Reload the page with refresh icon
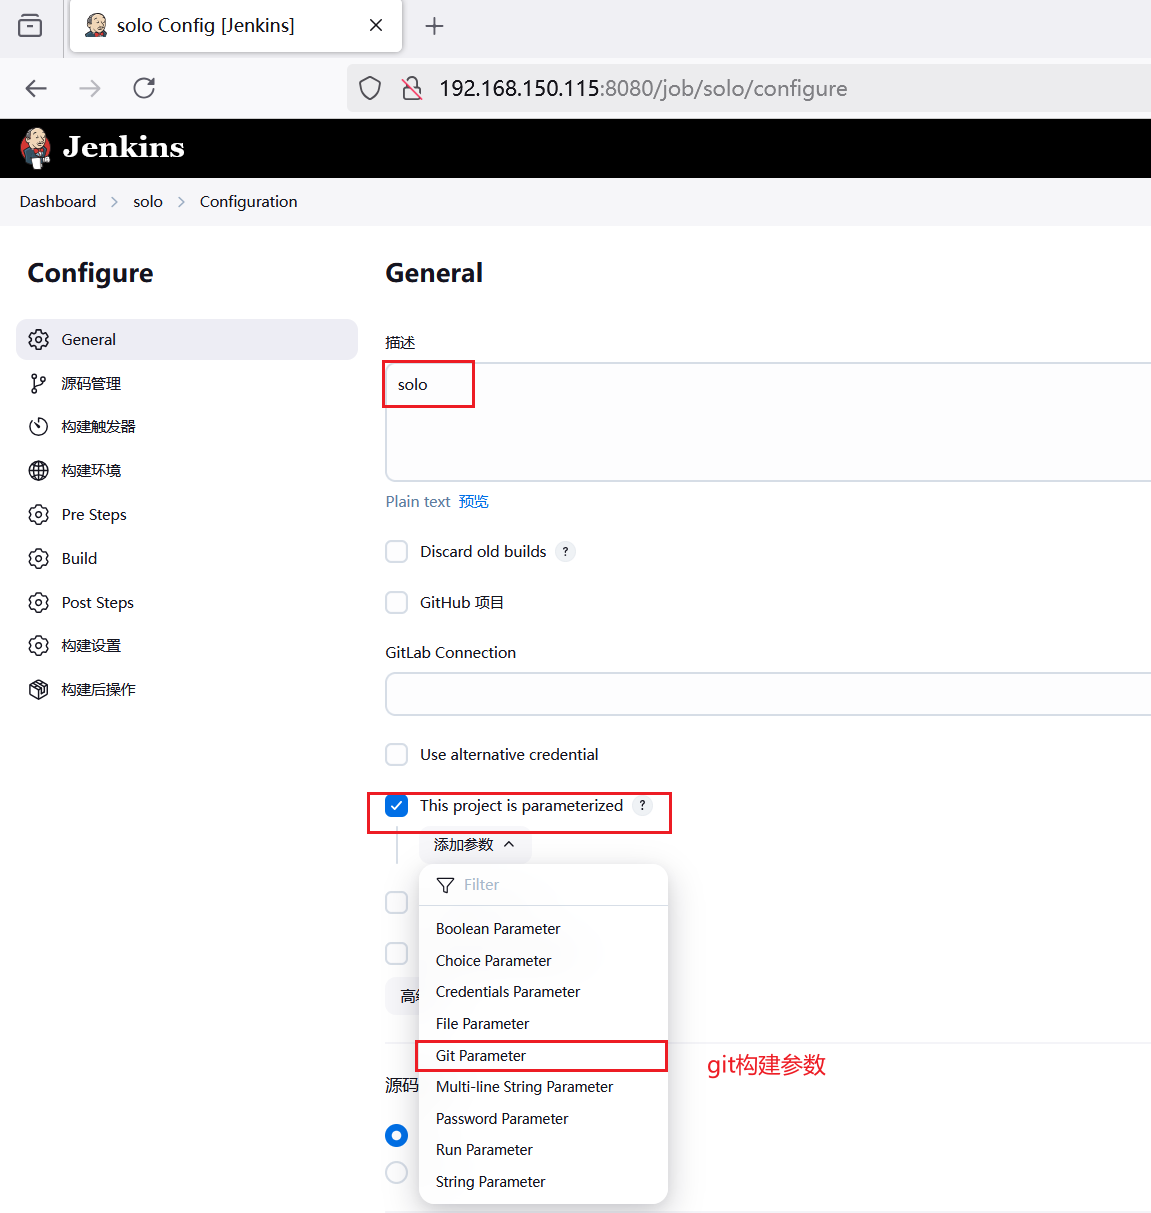 144,88
